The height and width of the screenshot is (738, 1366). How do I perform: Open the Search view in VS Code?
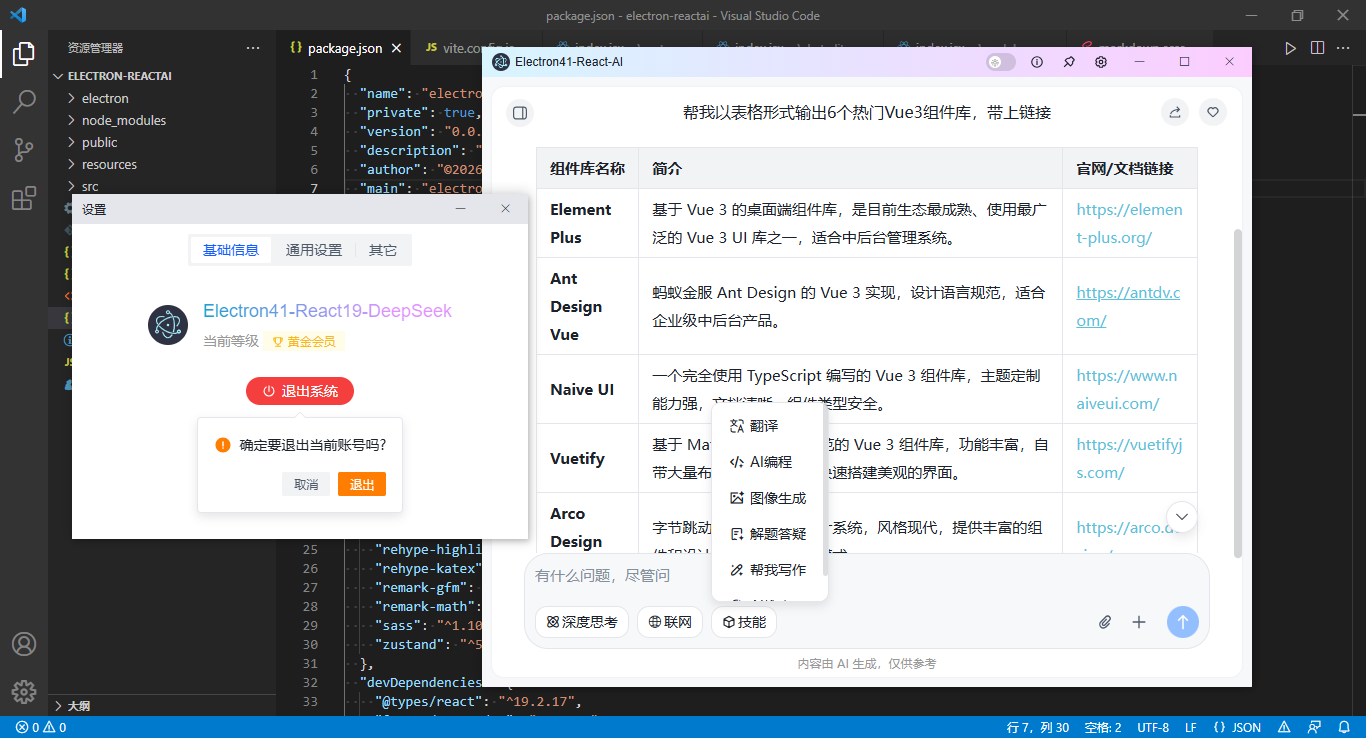(24, 102)
